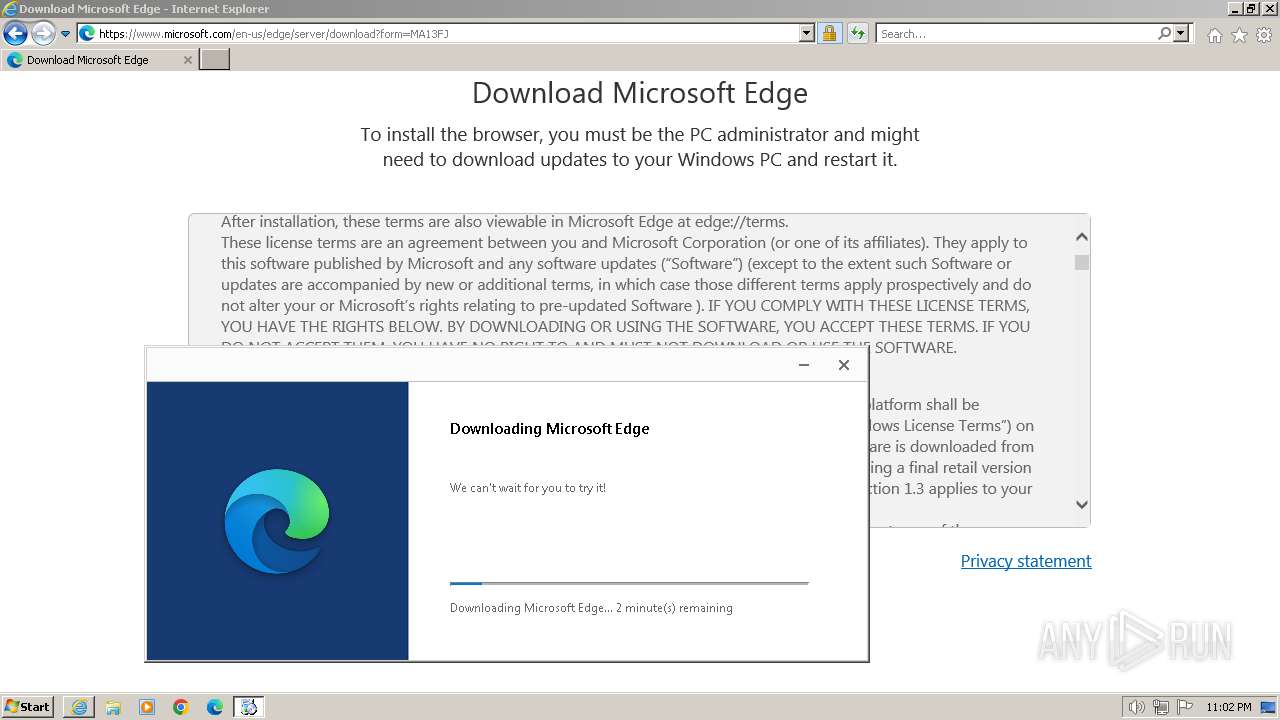Click the magnifier search icon
This screenshot has height=720, width=1280.
point(1164,33)
